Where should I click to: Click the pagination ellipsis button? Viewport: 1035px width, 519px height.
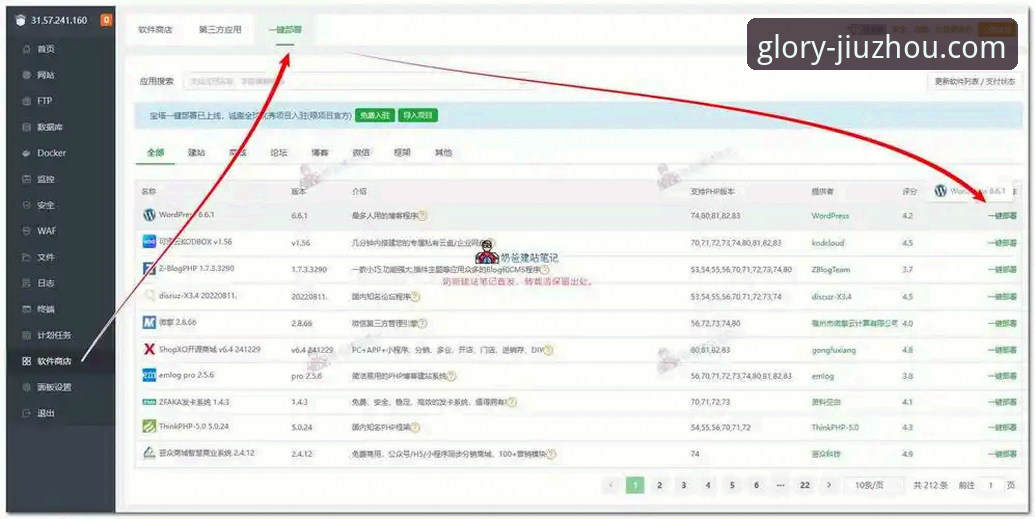(780, 485)
